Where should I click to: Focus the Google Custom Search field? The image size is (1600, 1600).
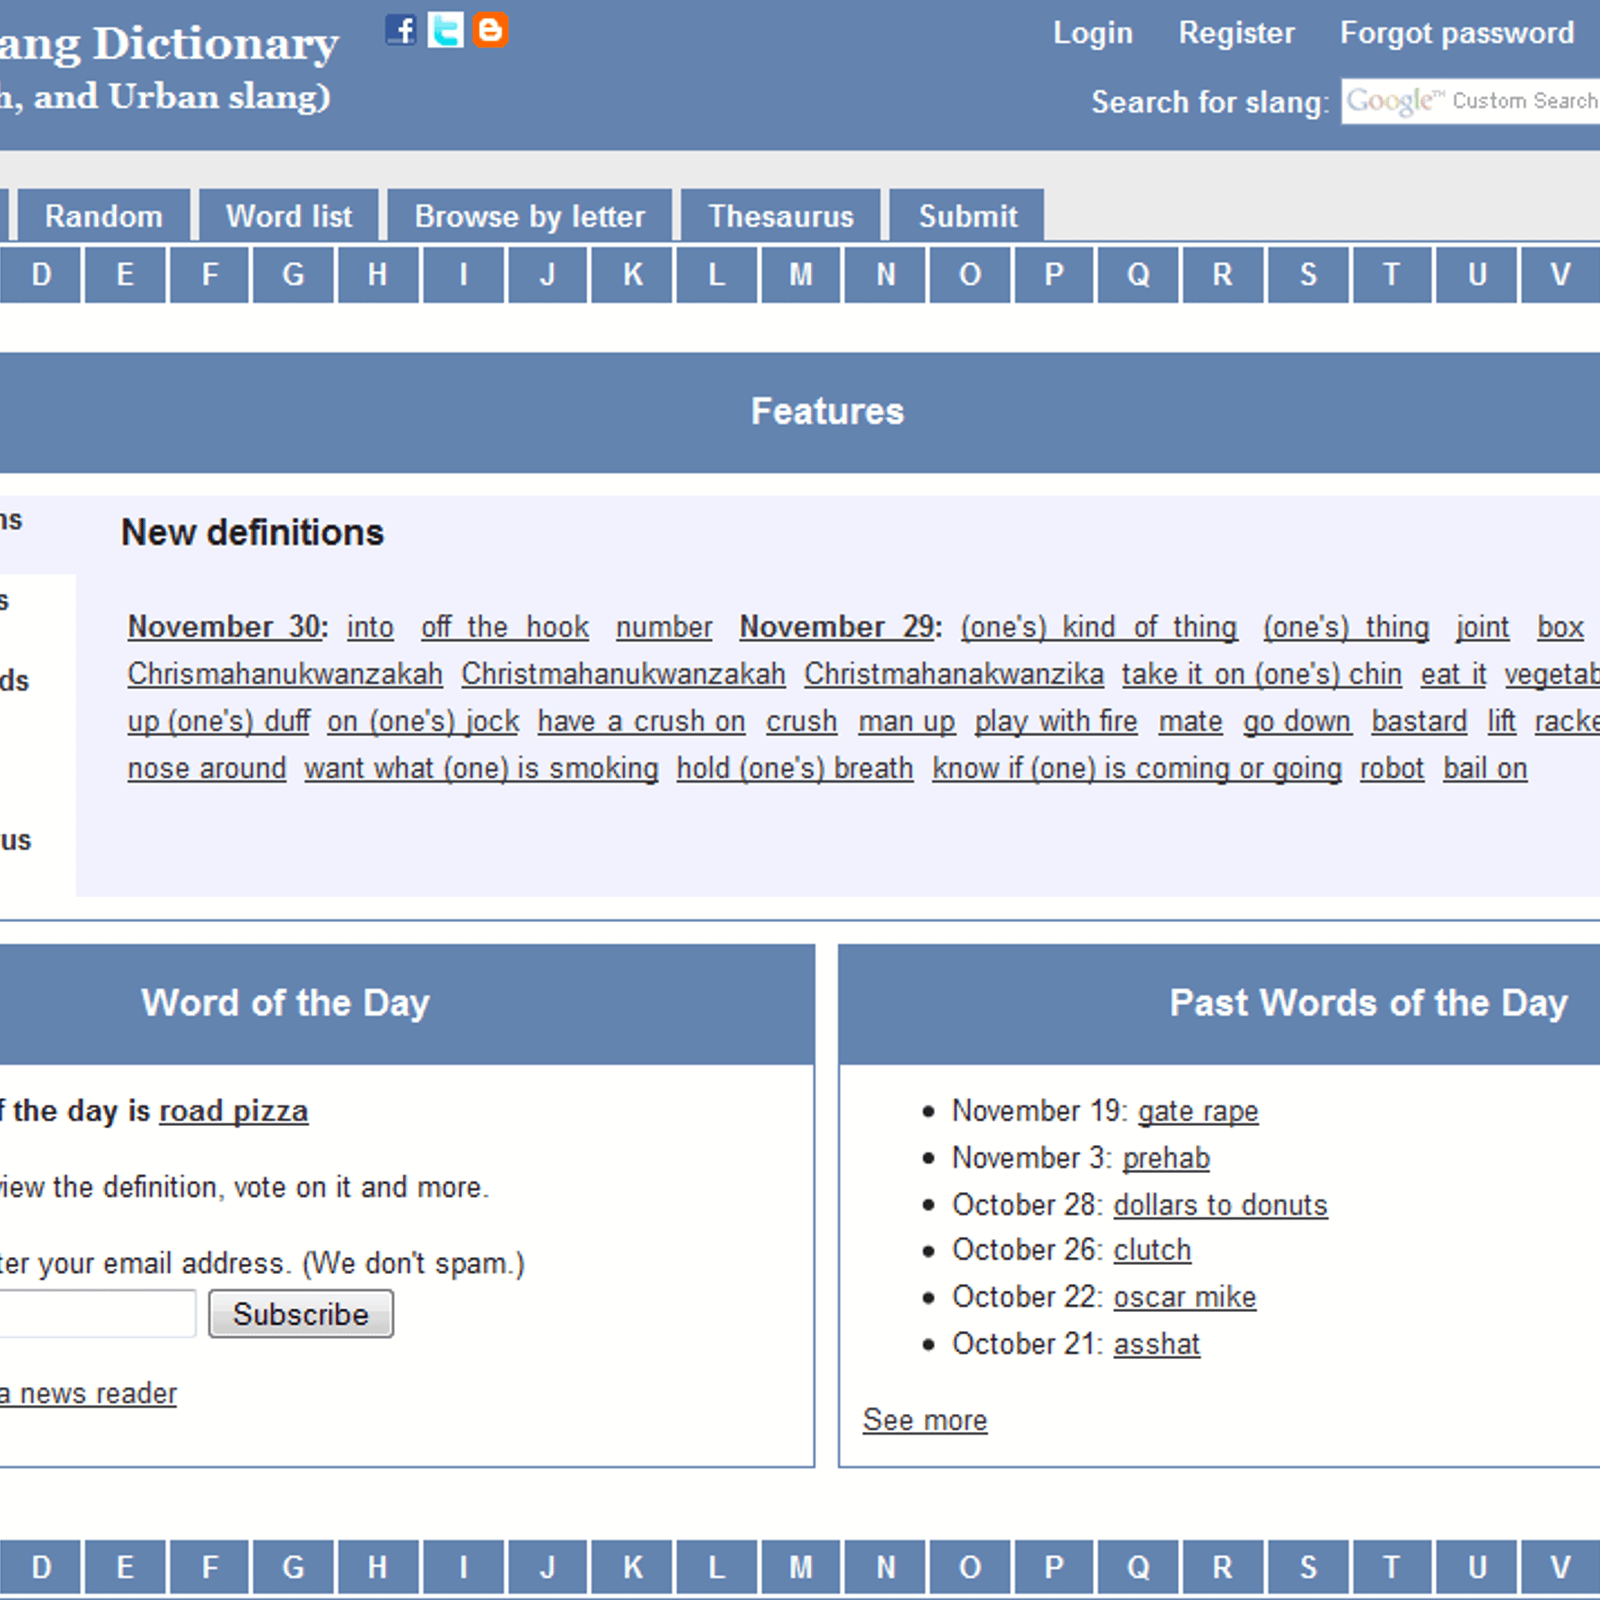tap(1470, 101)
